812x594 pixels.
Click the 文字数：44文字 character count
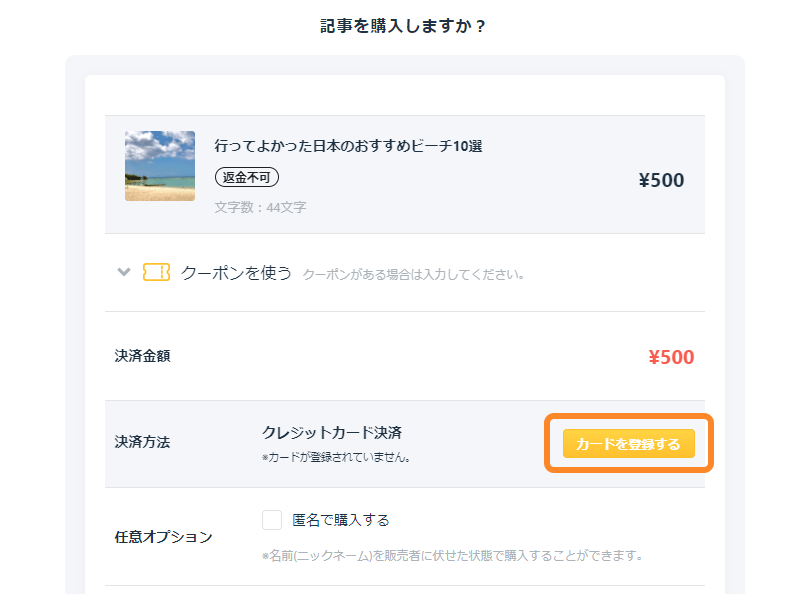[260, 208]
